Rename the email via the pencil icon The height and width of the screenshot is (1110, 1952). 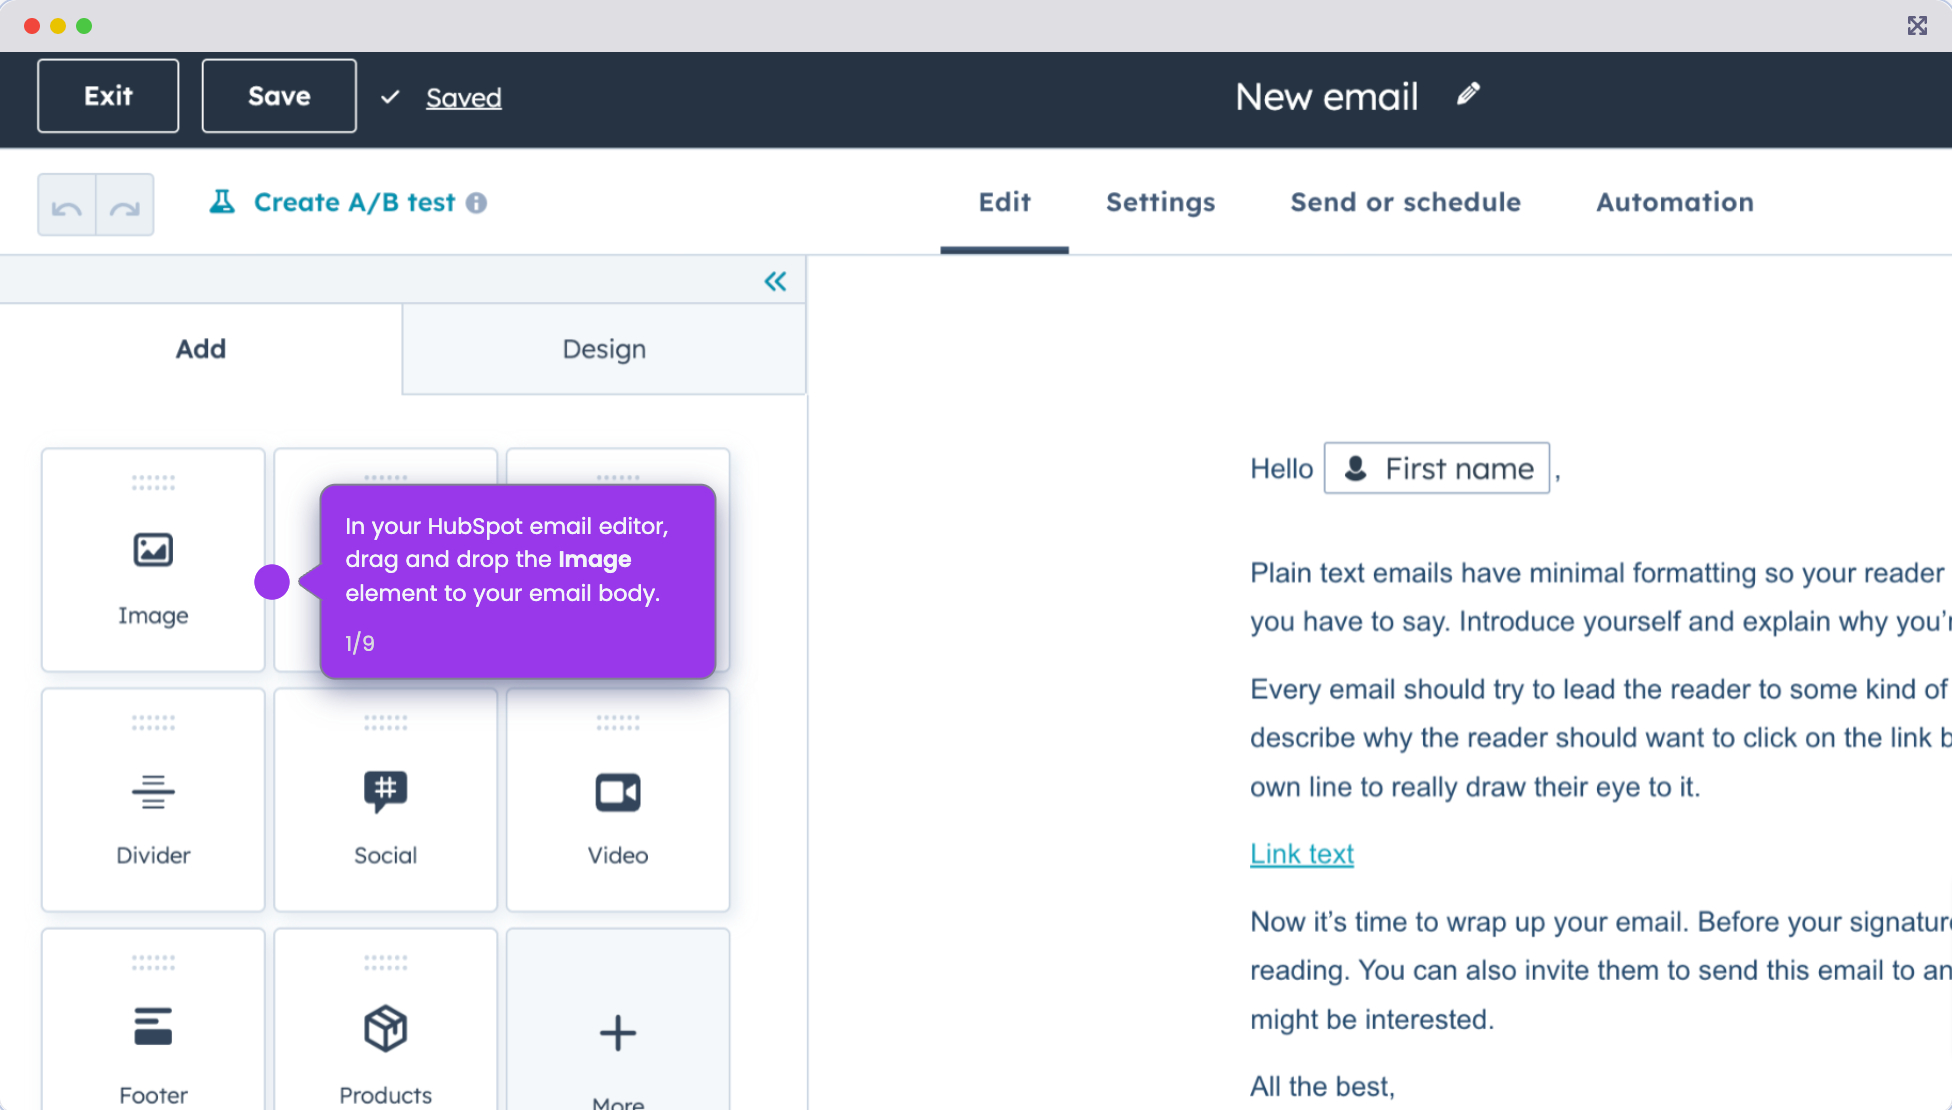(1468, 94)
